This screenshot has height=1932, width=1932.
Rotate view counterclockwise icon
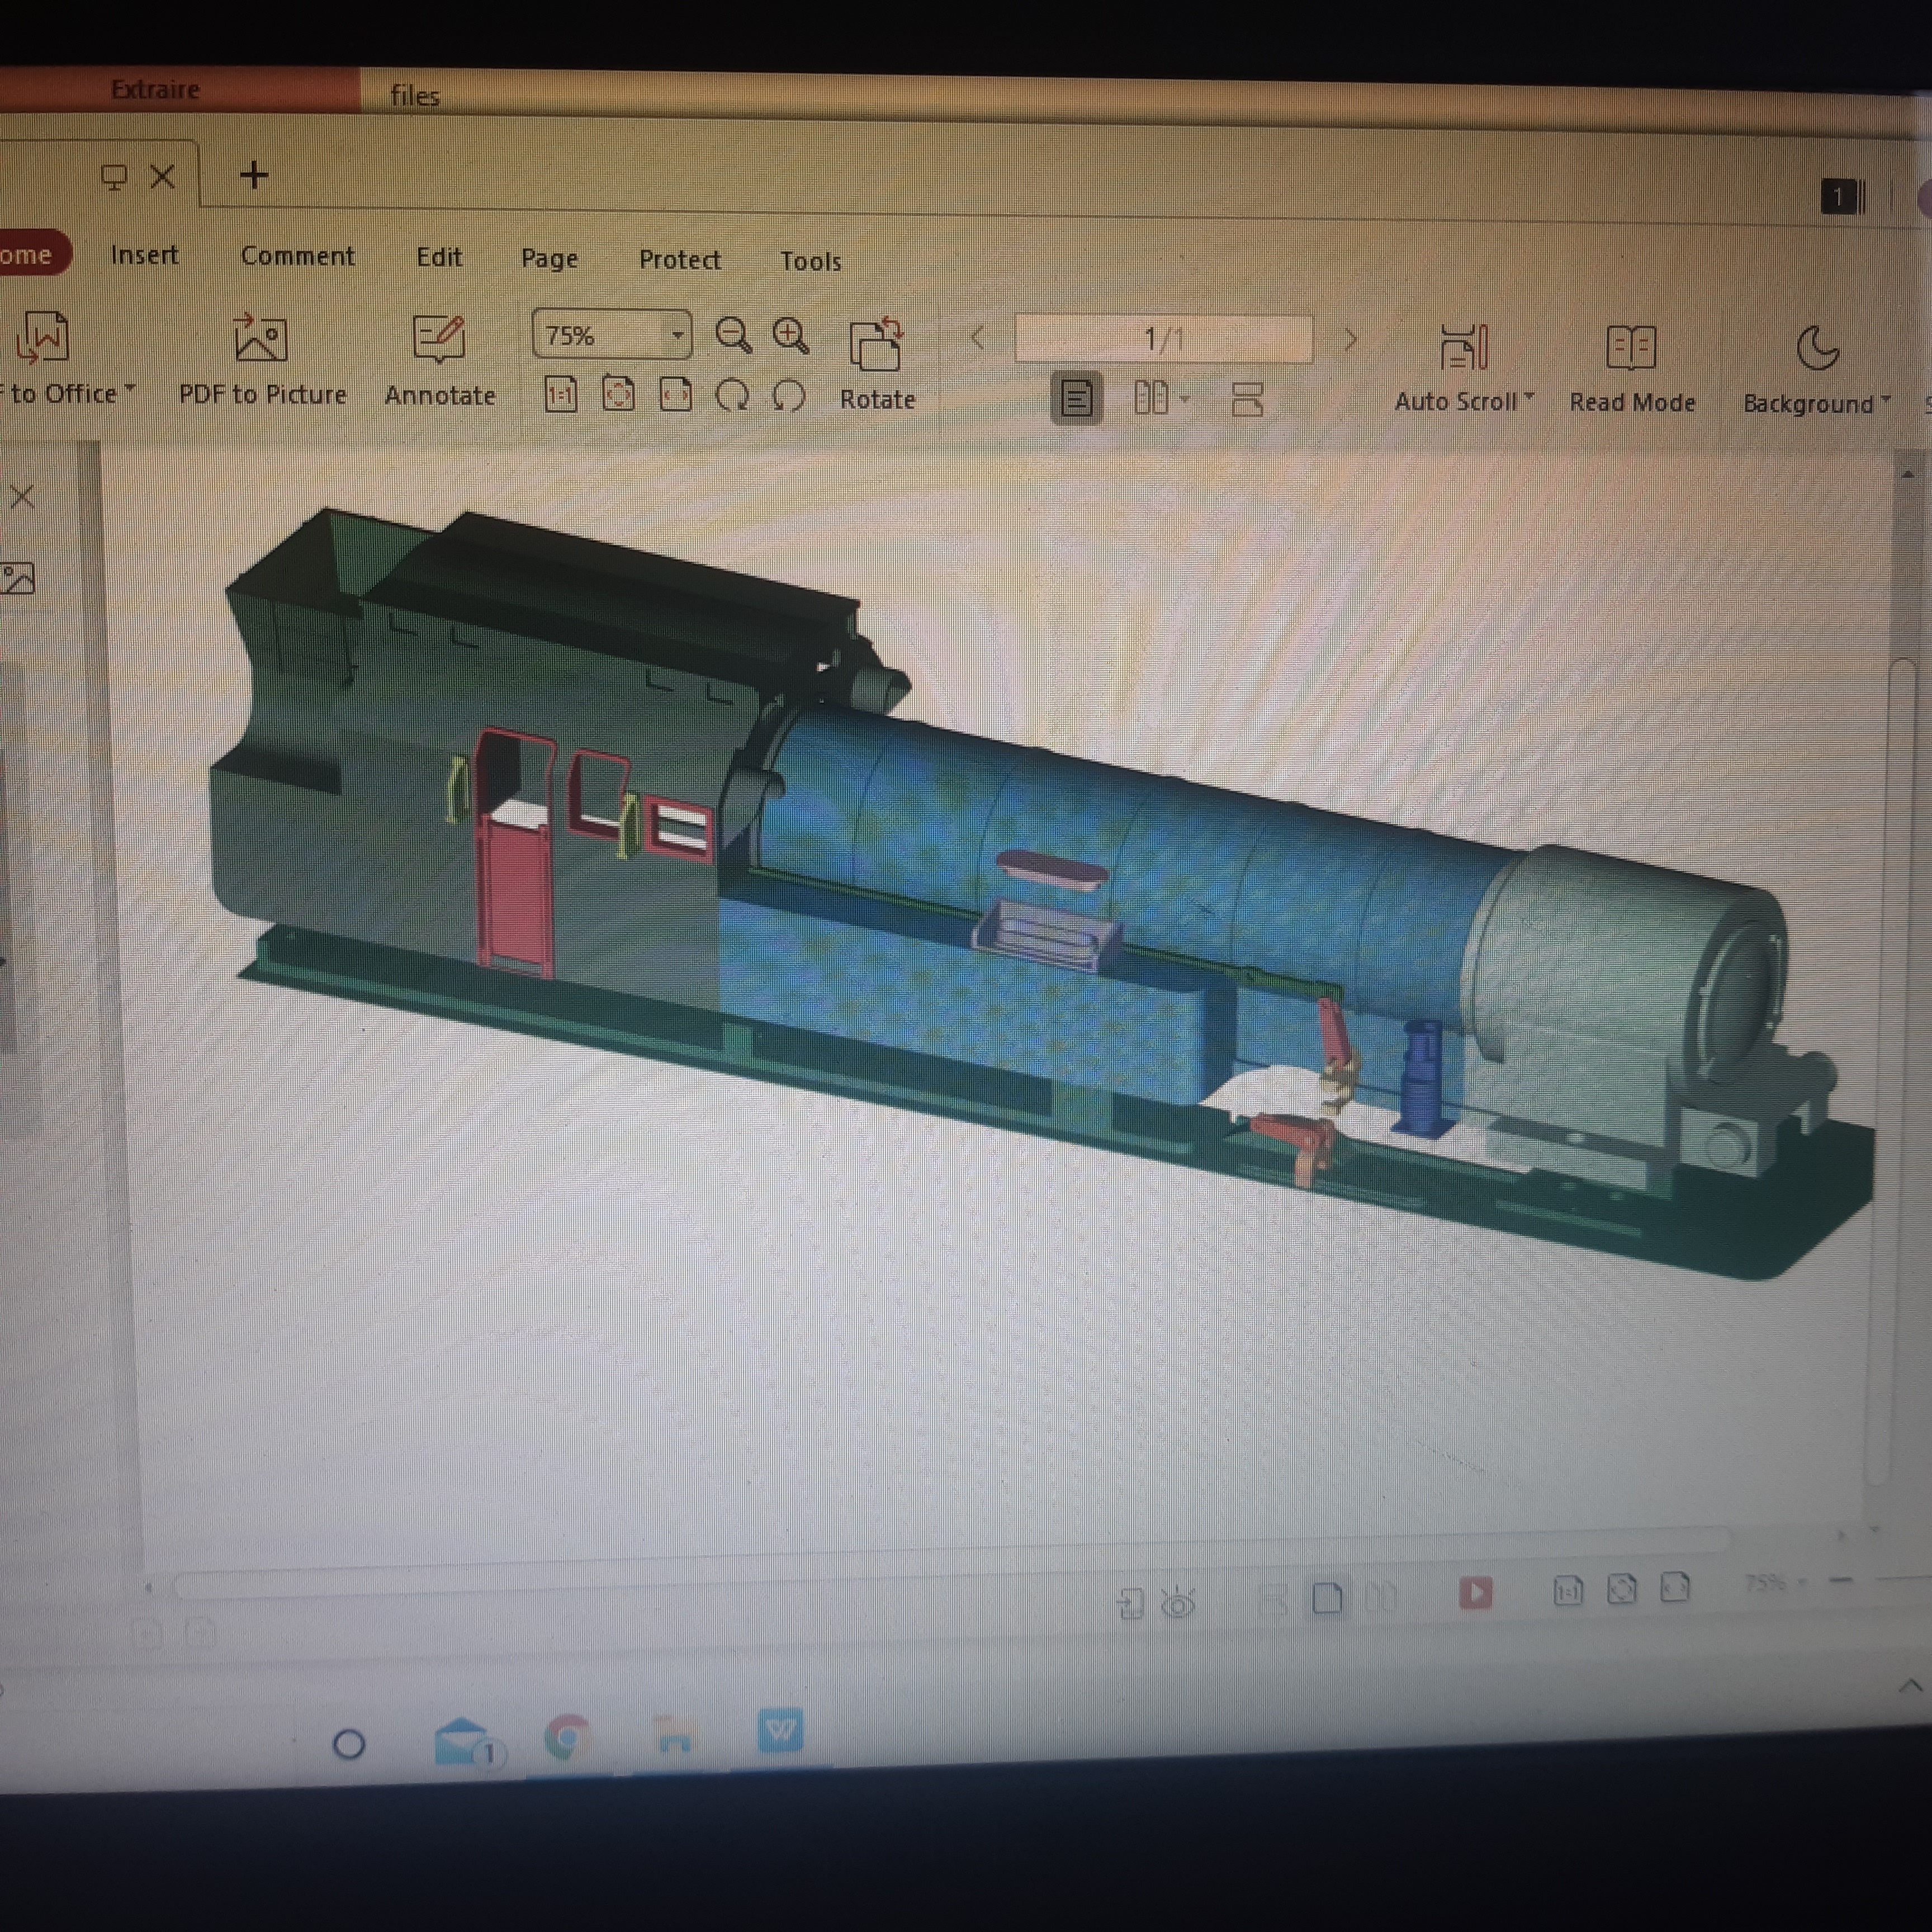click(732, 396)
